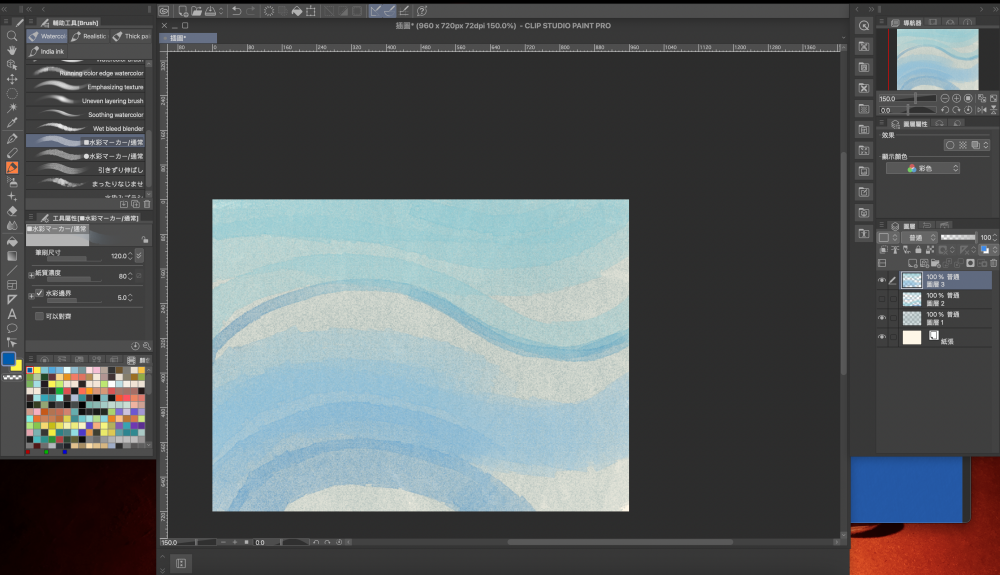Select Running color edge watercolor brush
The width and height of the screenshot is (1000, 575).
coord(85,73)
